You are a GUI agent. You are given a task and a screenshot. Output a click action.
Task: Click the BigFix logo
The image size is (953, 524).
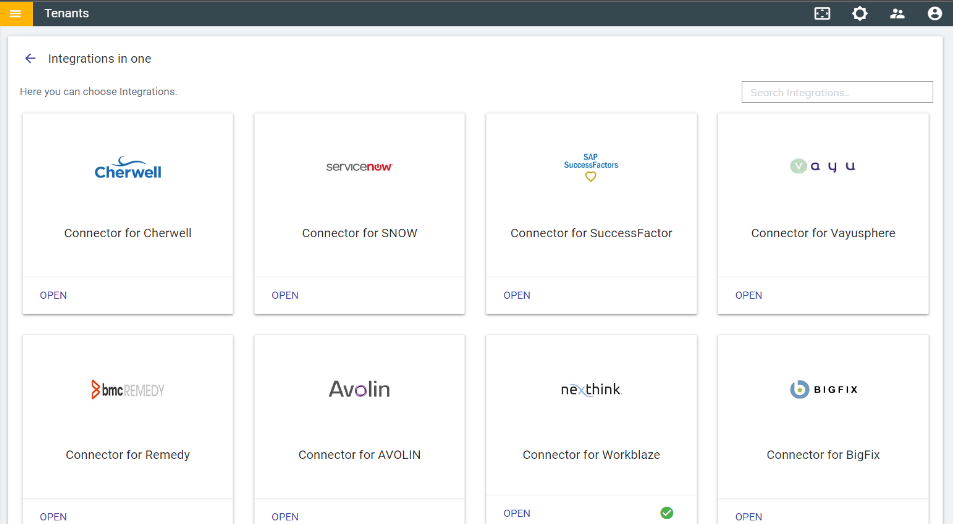click(x=823, y=389)
